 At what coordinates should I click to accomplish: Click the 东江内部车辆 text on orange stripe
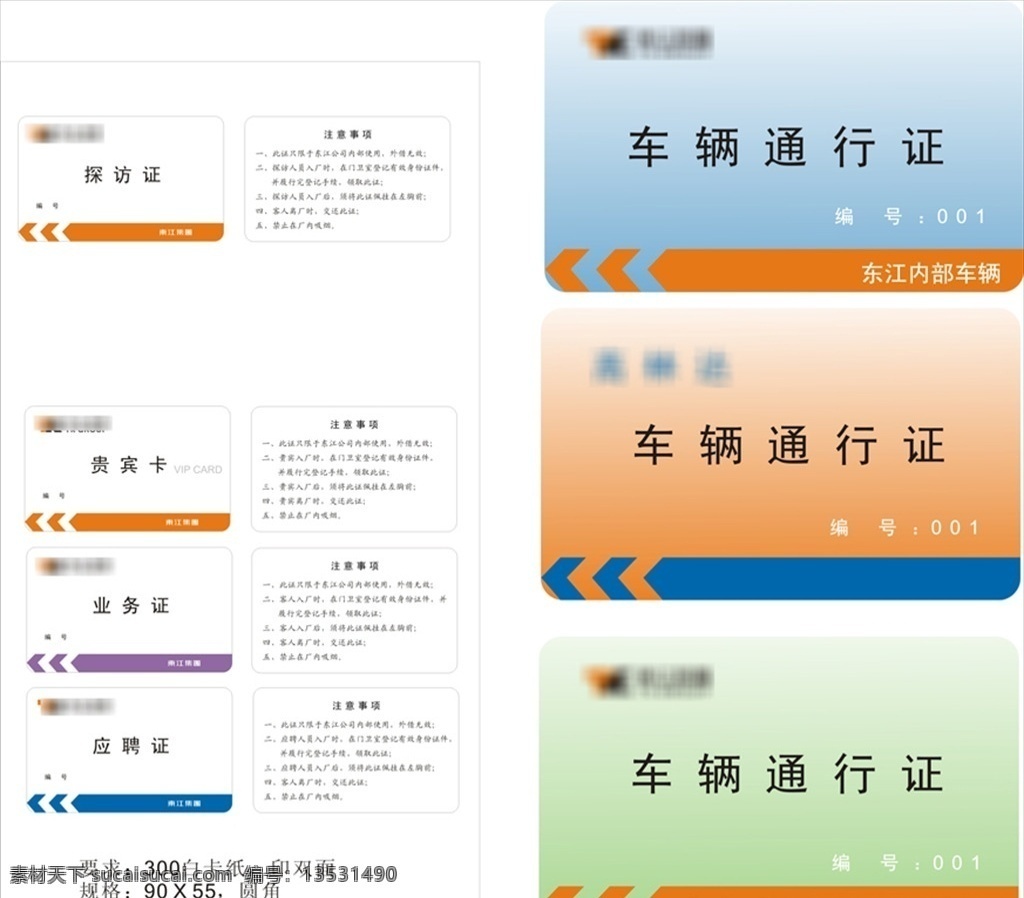pyautogui.click(x=931, y=273)
